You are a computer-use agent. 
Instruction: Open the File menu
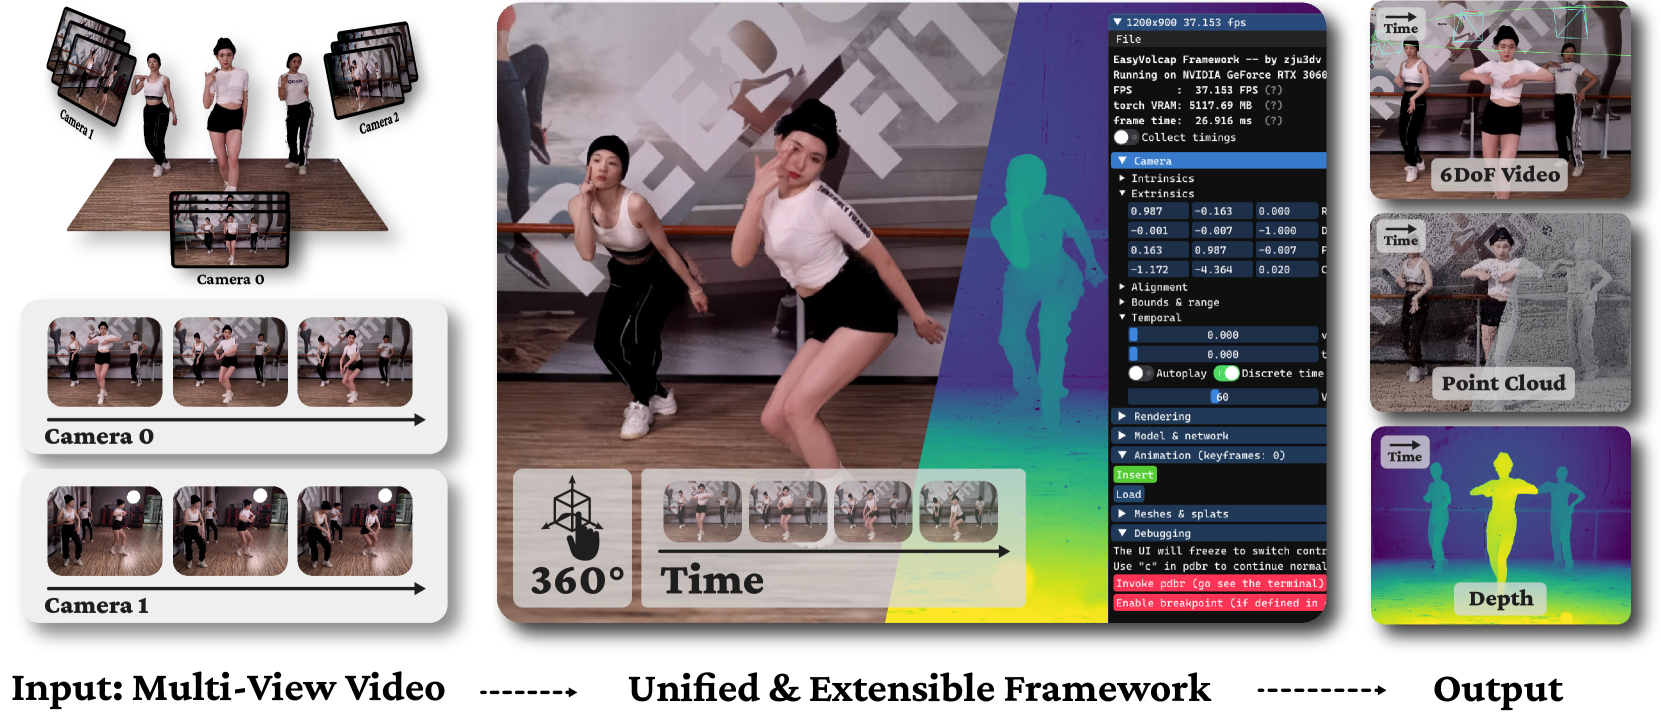click(x=1128, y=39)
